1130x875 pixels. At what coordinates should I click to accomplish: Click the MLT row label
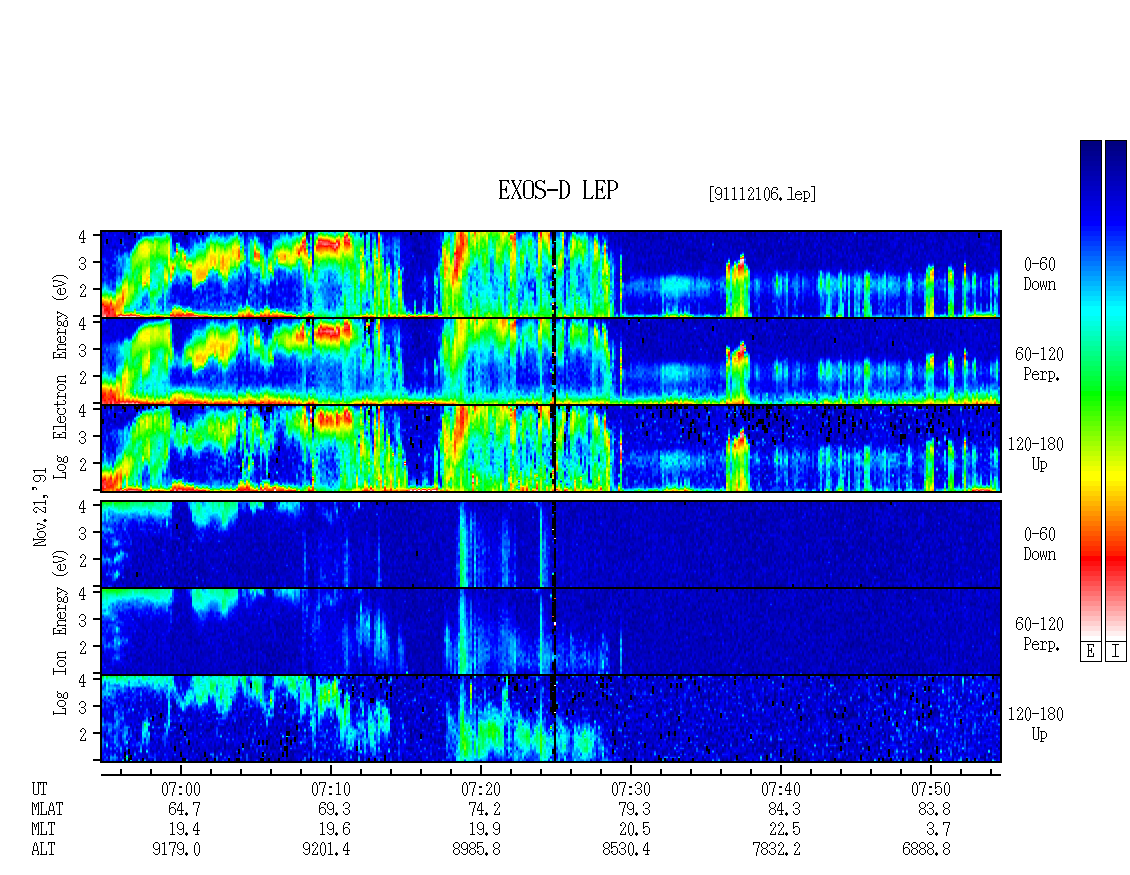43,830
